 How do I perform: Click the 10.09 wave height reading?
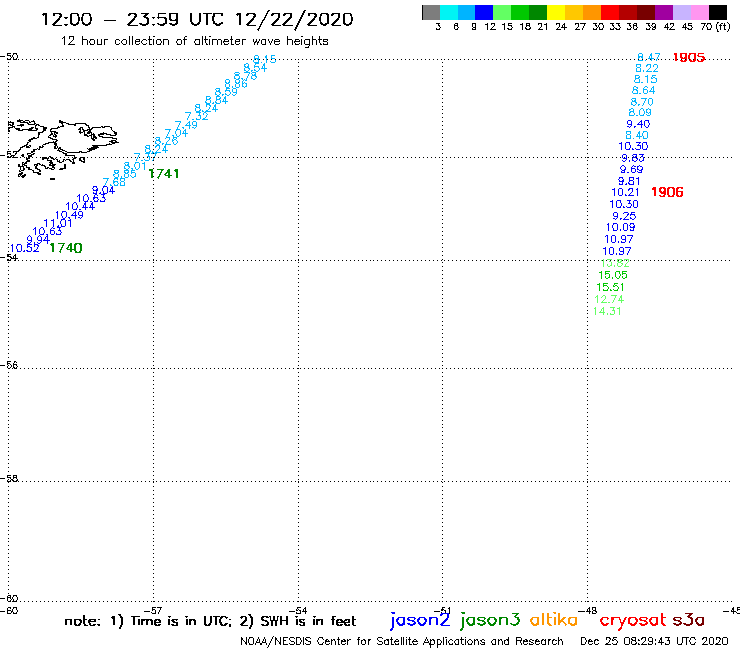click(621, 228)
